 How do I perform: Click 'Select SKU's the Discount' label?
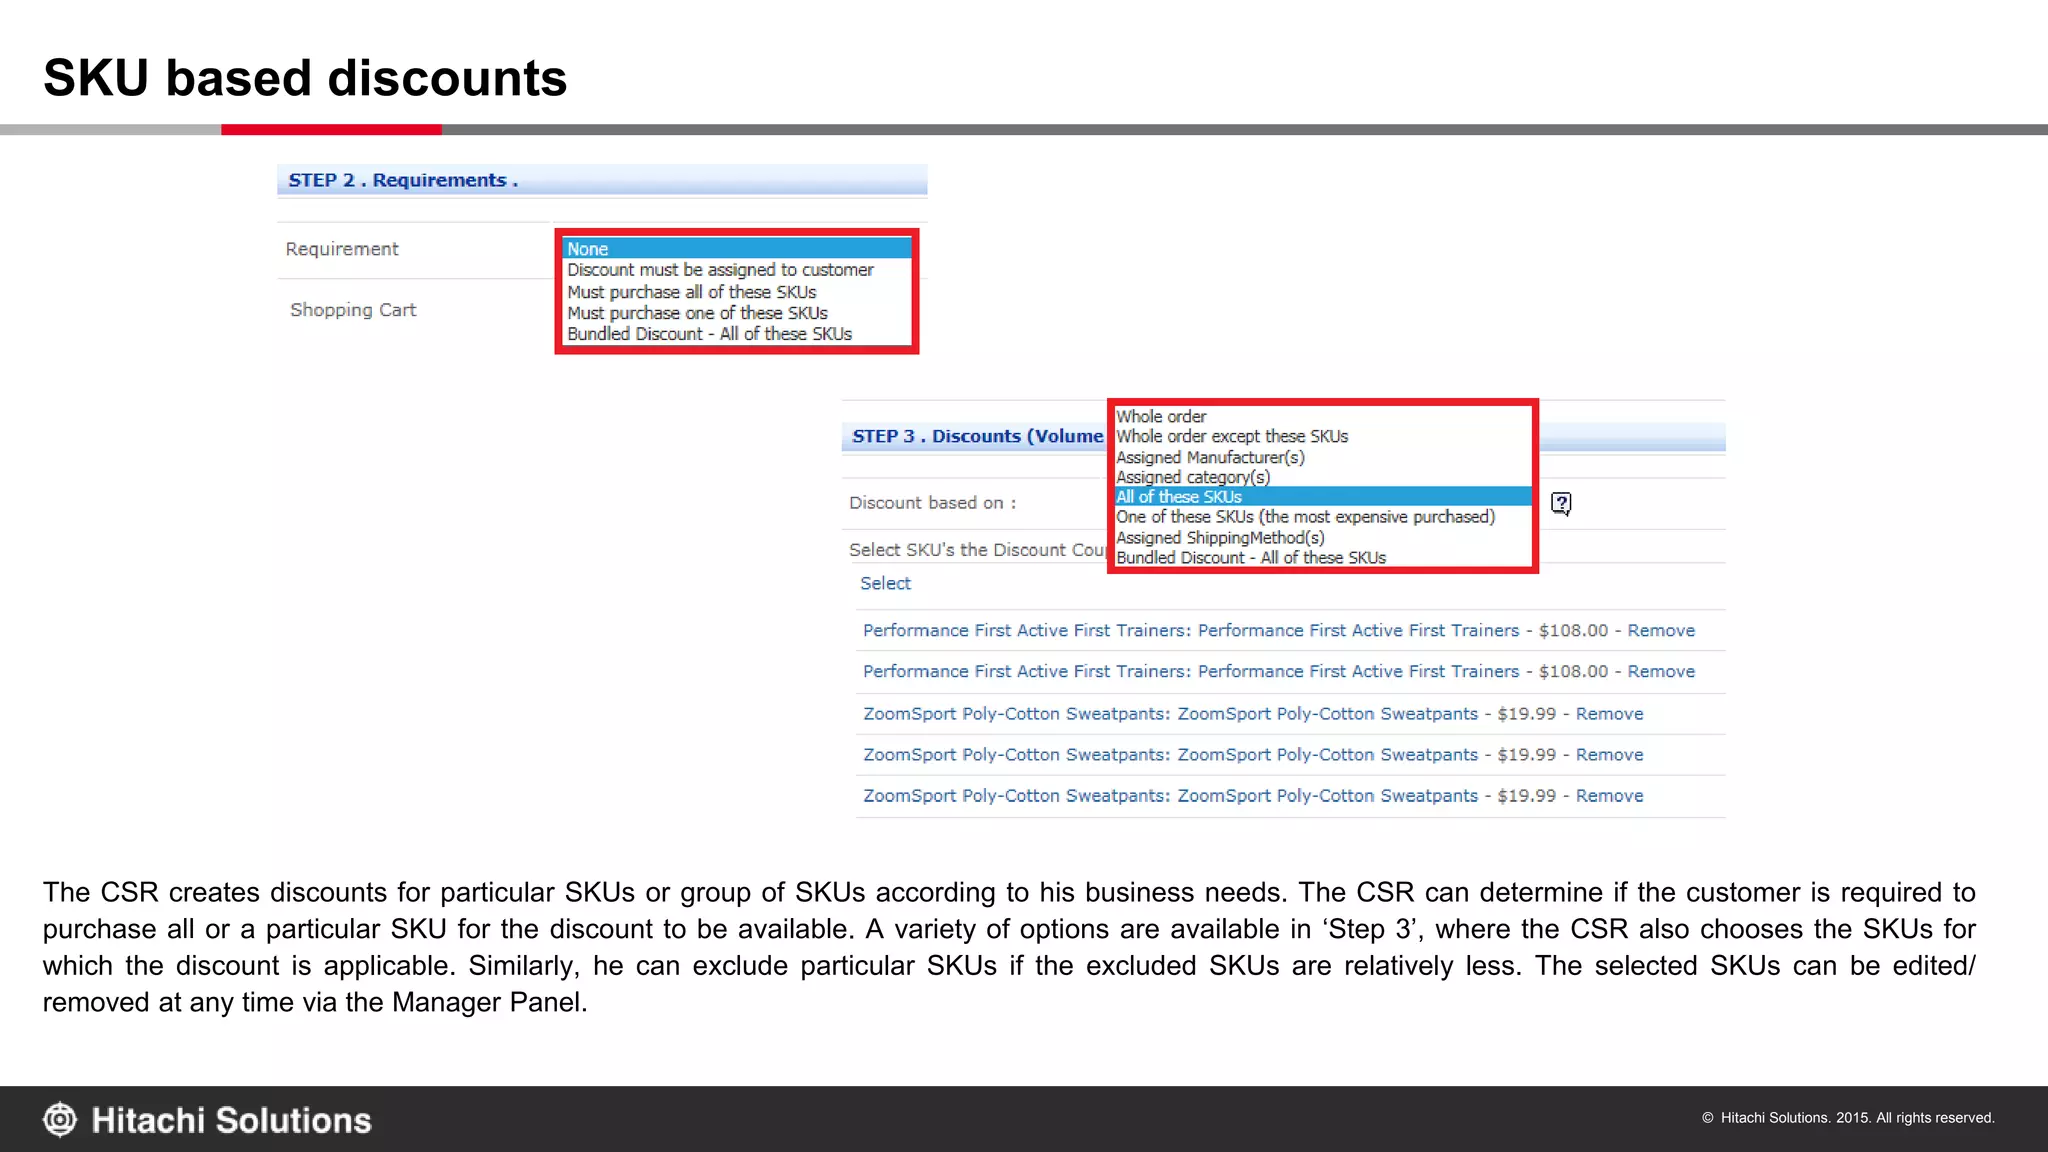point(977,550)
